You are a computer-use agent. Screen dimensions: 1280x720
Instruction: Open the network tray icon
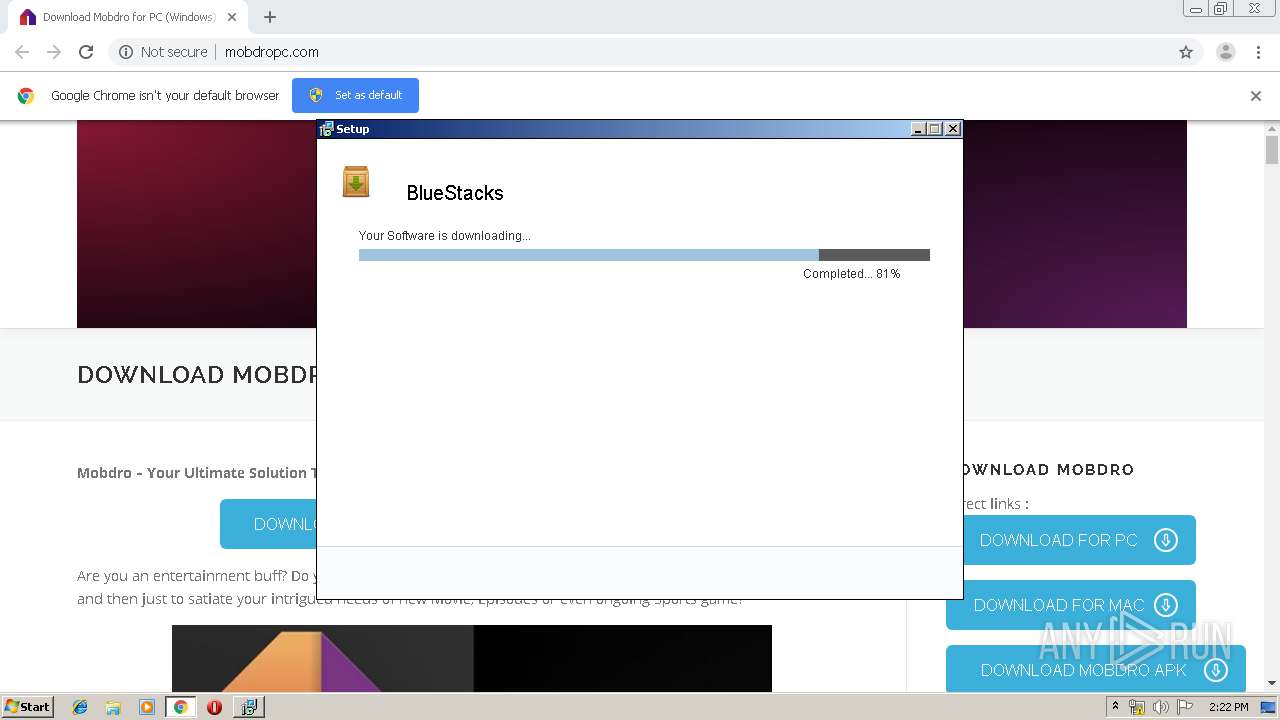pos(1137,707)
